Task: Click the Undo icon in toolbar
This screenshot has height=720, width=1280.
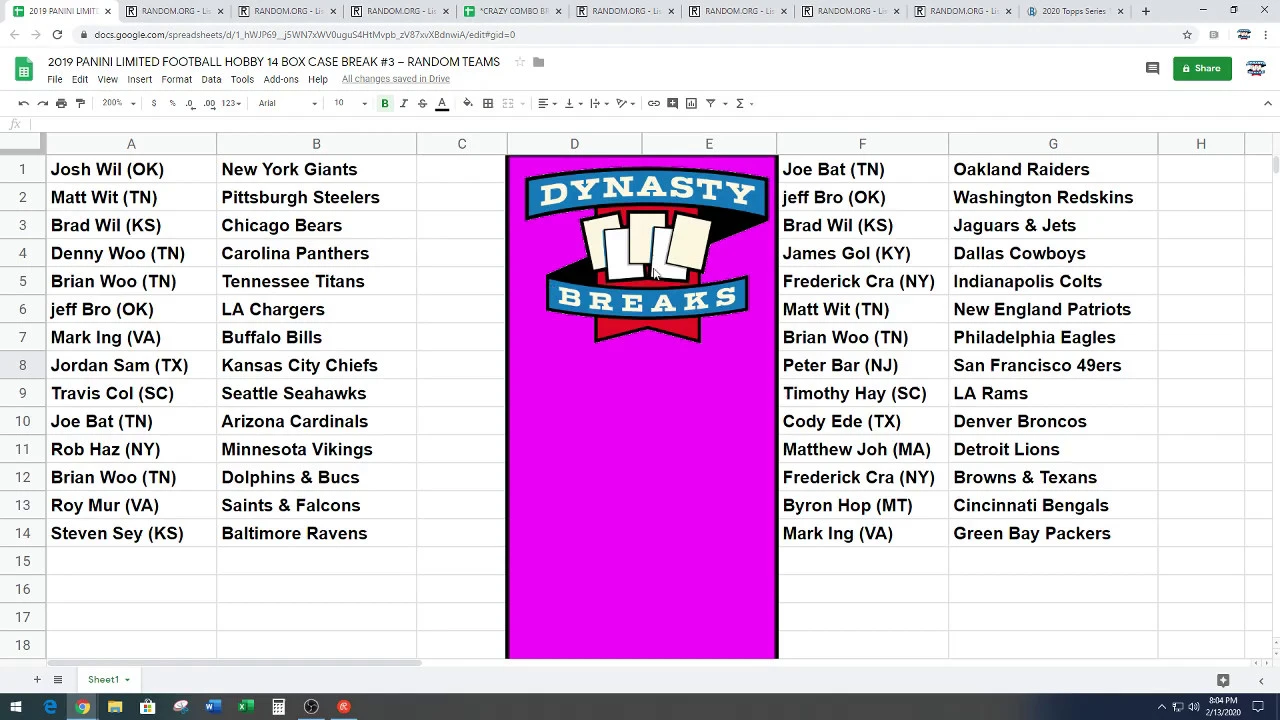Action: click(23, 103)
